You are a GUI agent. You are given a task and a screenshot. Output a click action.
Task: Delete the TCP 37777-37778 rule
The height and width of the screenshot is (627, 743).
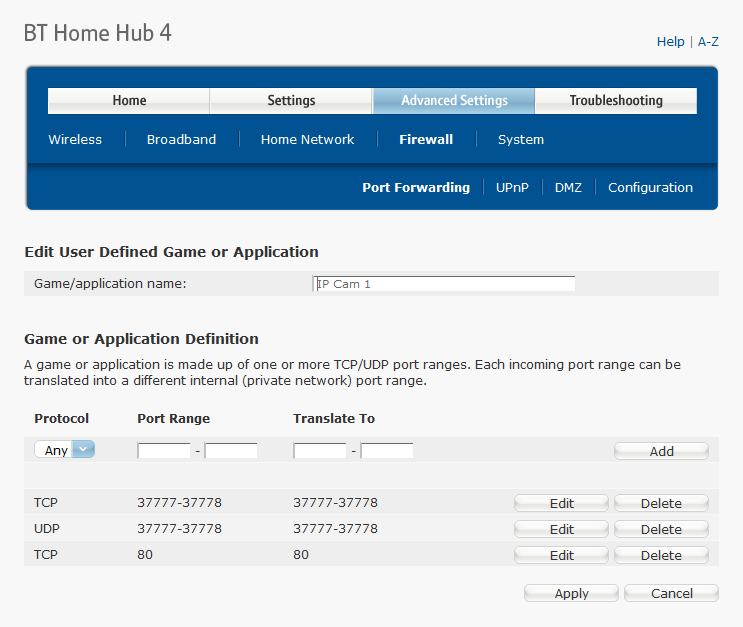(661, 503)
